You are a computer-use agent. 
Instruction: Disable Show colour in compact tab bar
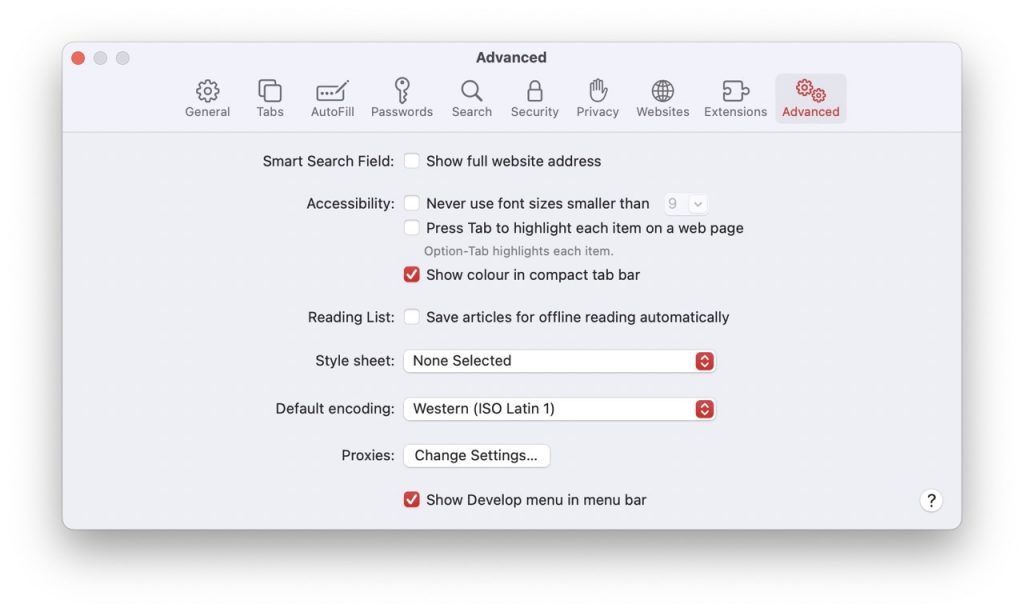coord(411,274)
